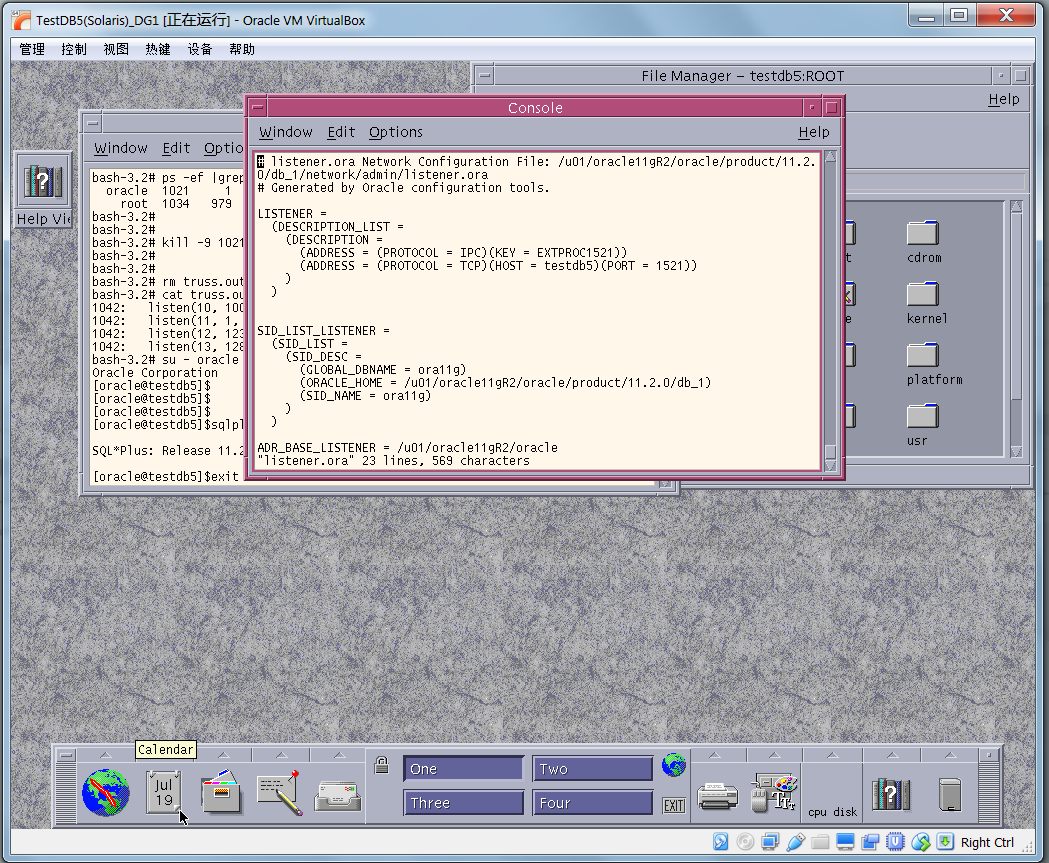Launch File Manager drawer icon on front panel
This screenshot has height=863, width=1049.
point(221,792)
